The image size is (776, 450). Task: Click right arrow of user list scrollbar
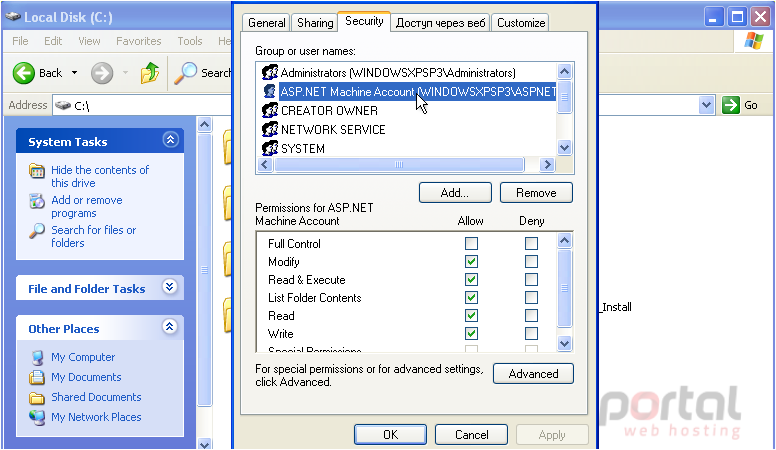[547, 164]
